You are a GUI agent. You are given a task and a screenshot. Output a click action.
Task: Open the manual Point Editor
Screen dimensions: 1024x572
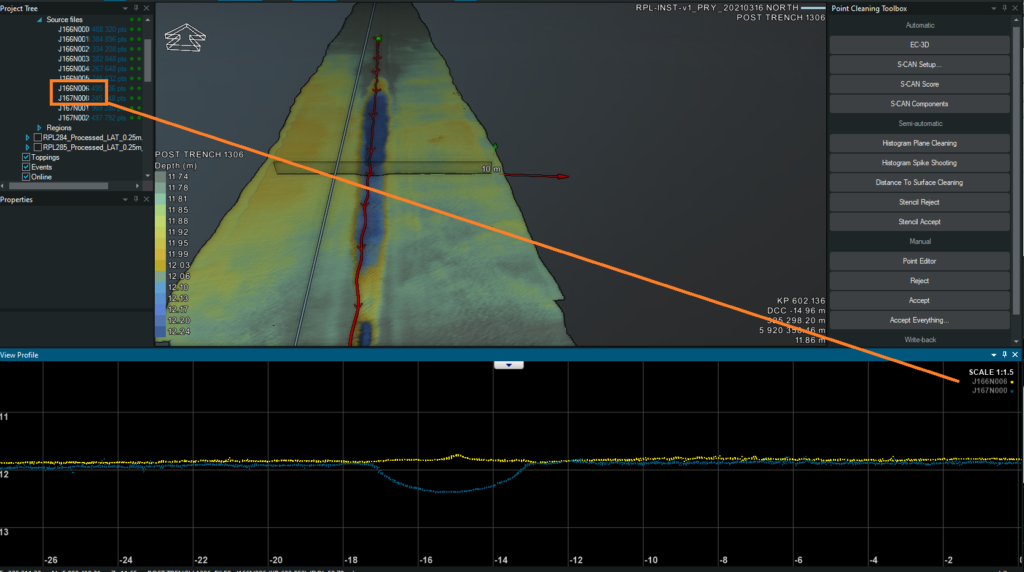click(x=920, y=261)
